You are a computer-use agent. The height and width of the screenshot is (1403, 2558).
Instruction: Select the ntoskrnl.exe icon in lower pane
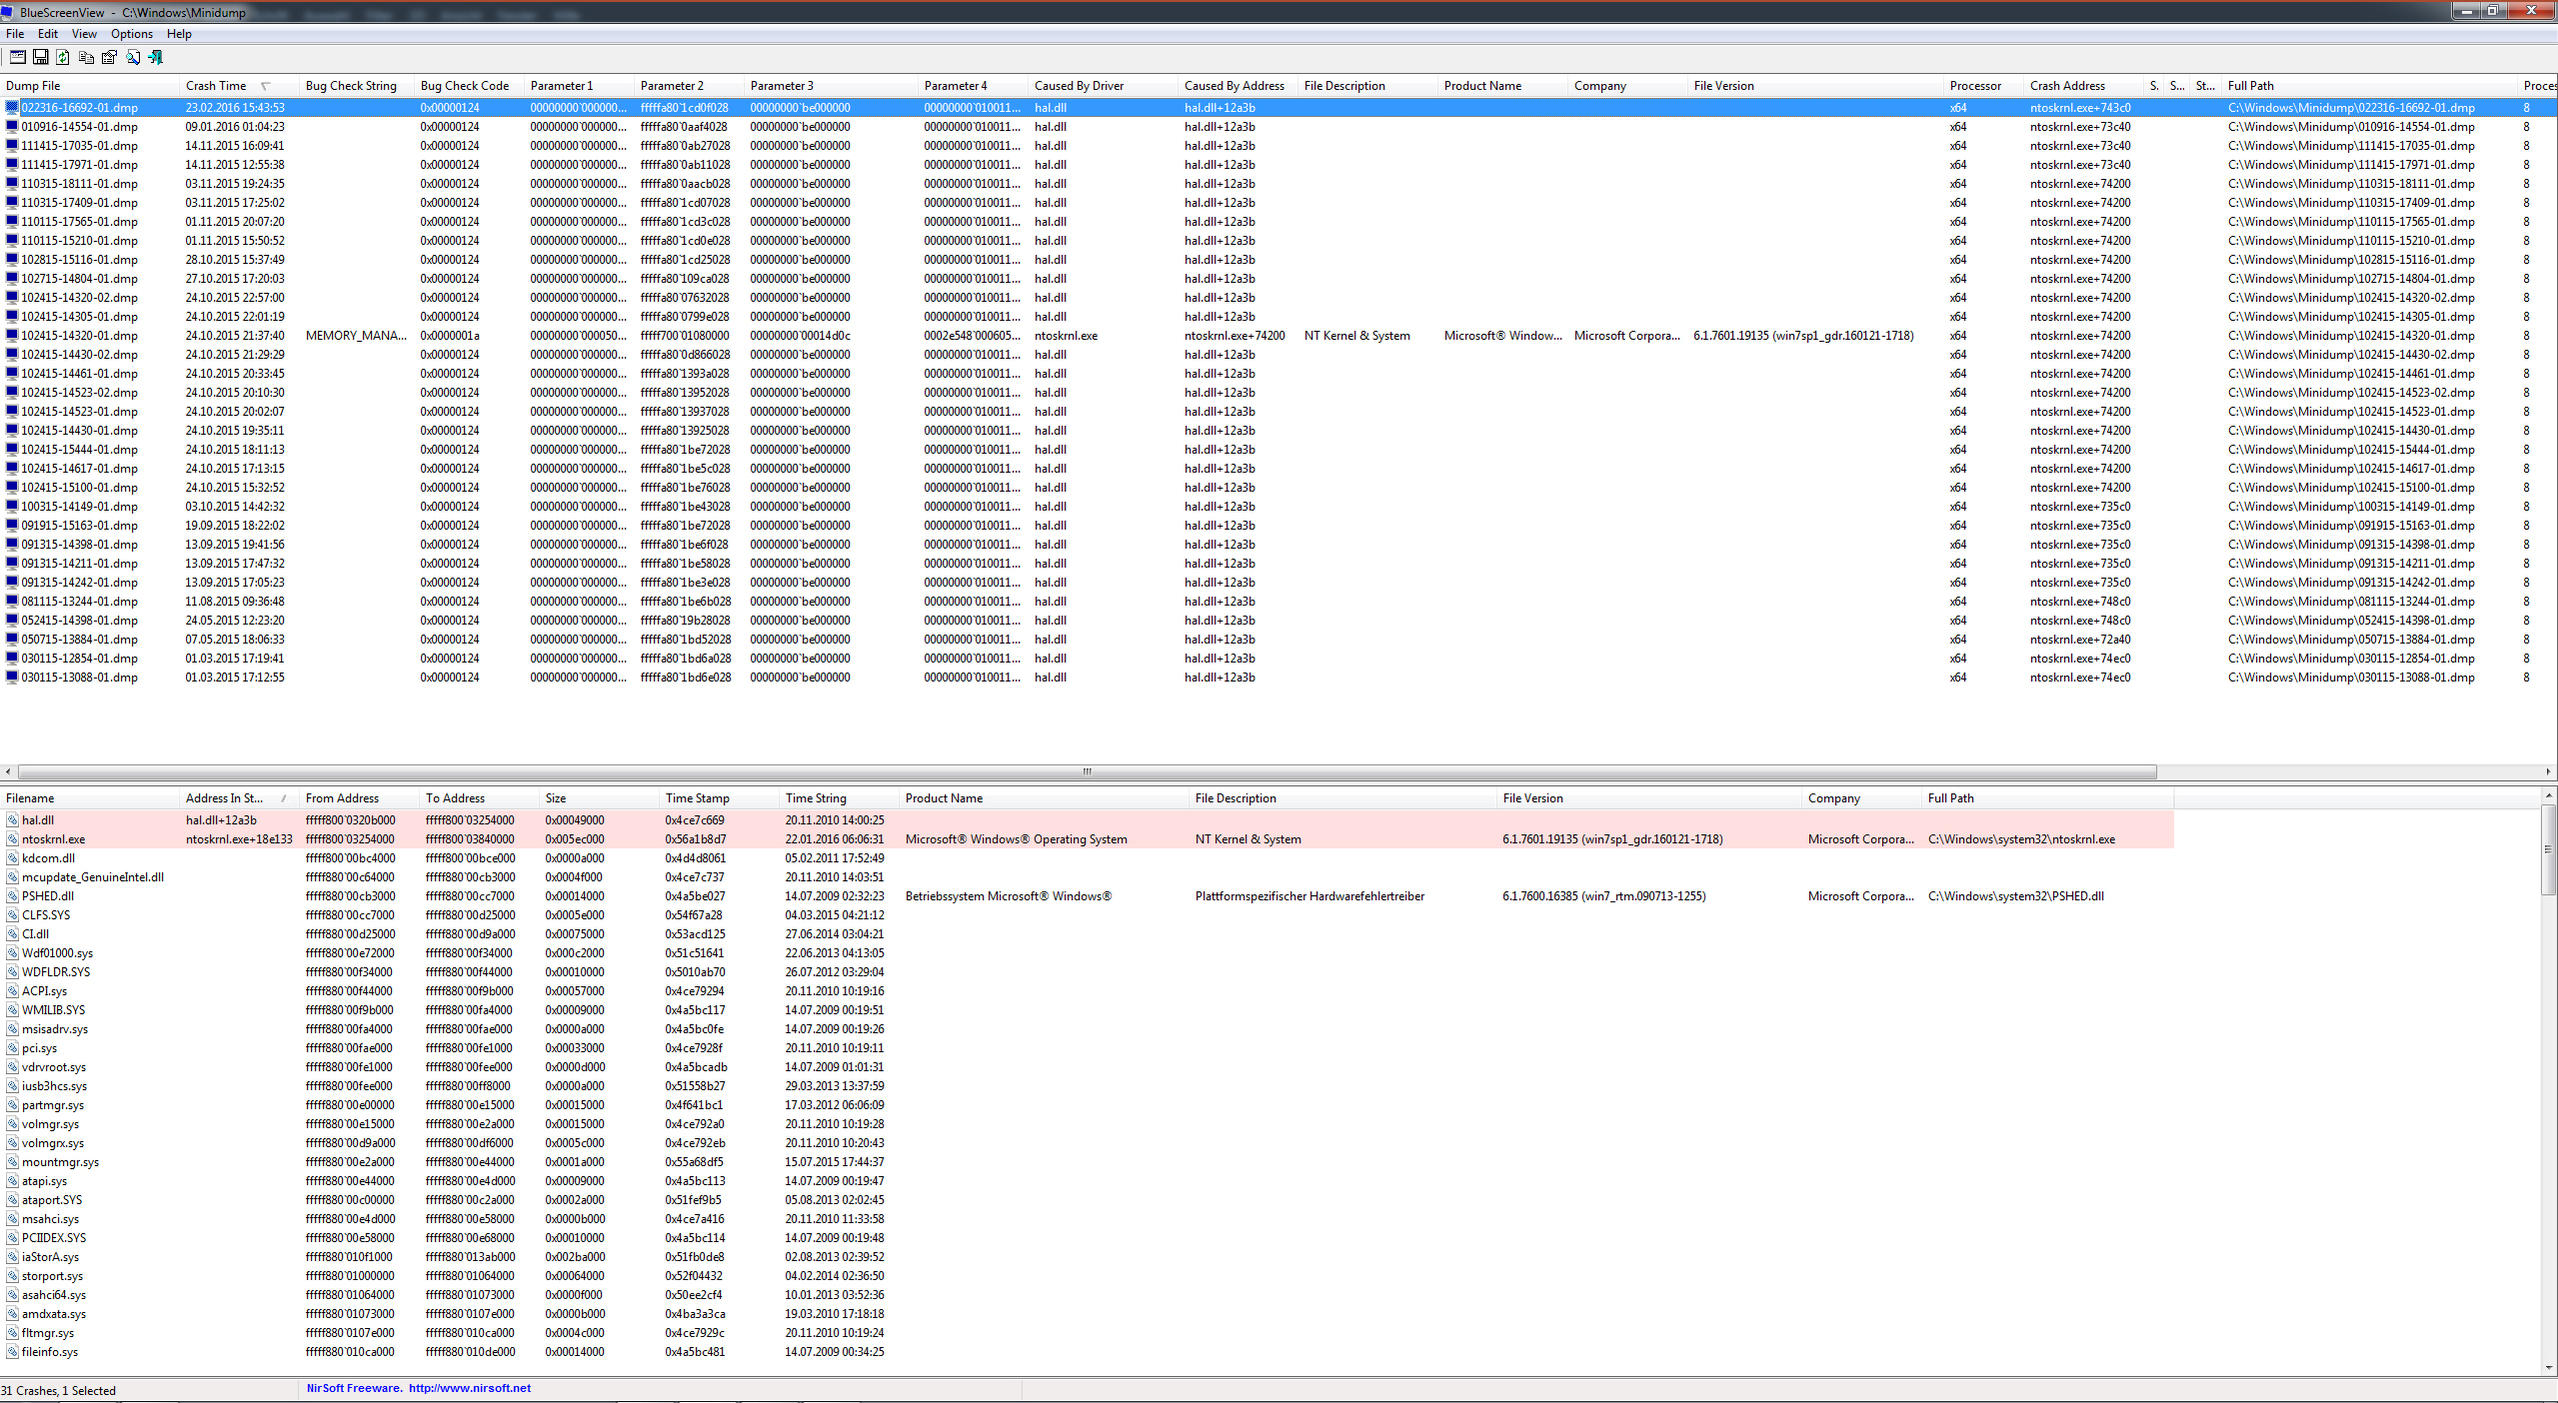point(12,839)
